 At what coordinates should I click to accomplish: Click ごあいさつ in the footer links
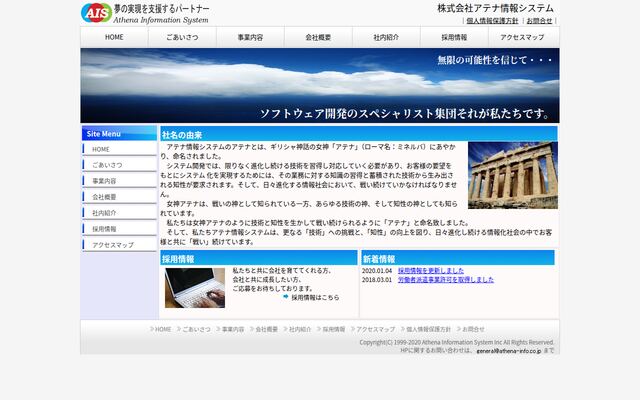pos(196,329)
